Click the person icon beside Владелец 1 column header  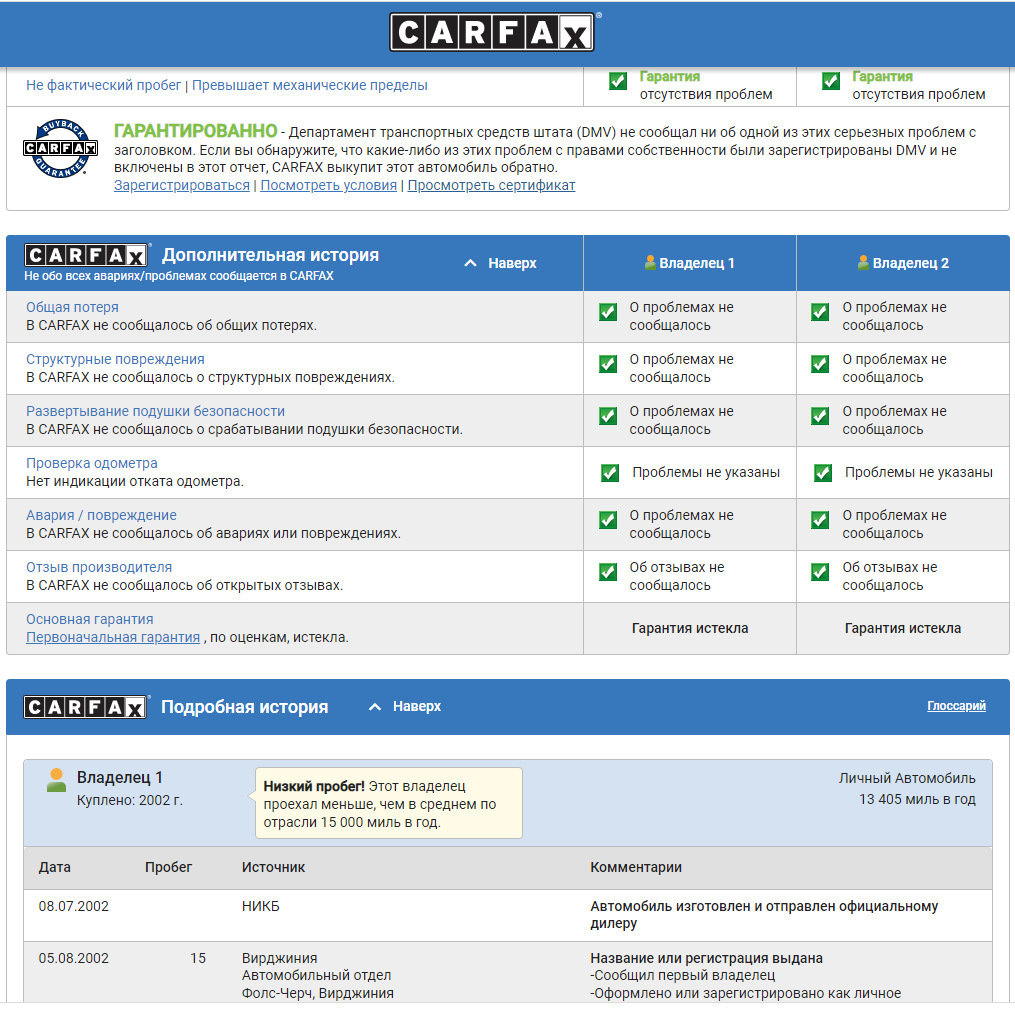[650, 263]
